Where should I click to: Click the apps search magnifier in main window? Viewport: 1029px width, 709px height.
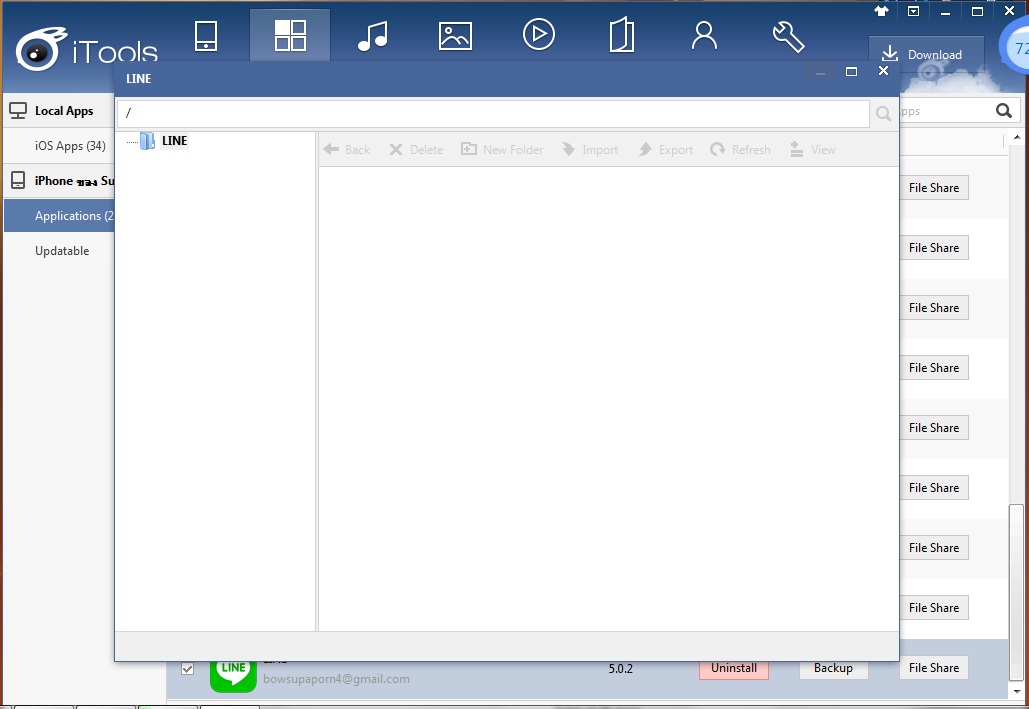(x=1003, y=111)
